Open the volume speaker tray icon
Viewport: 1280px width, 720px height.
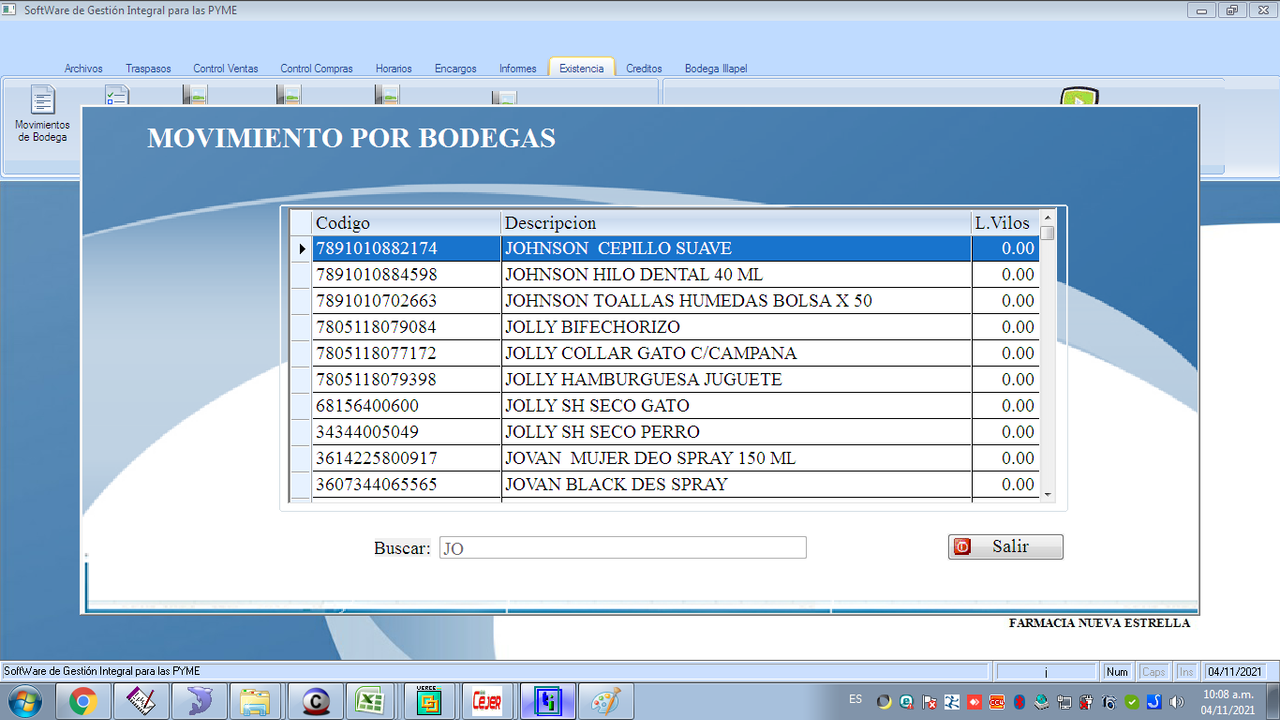[x=1177, y=702]
